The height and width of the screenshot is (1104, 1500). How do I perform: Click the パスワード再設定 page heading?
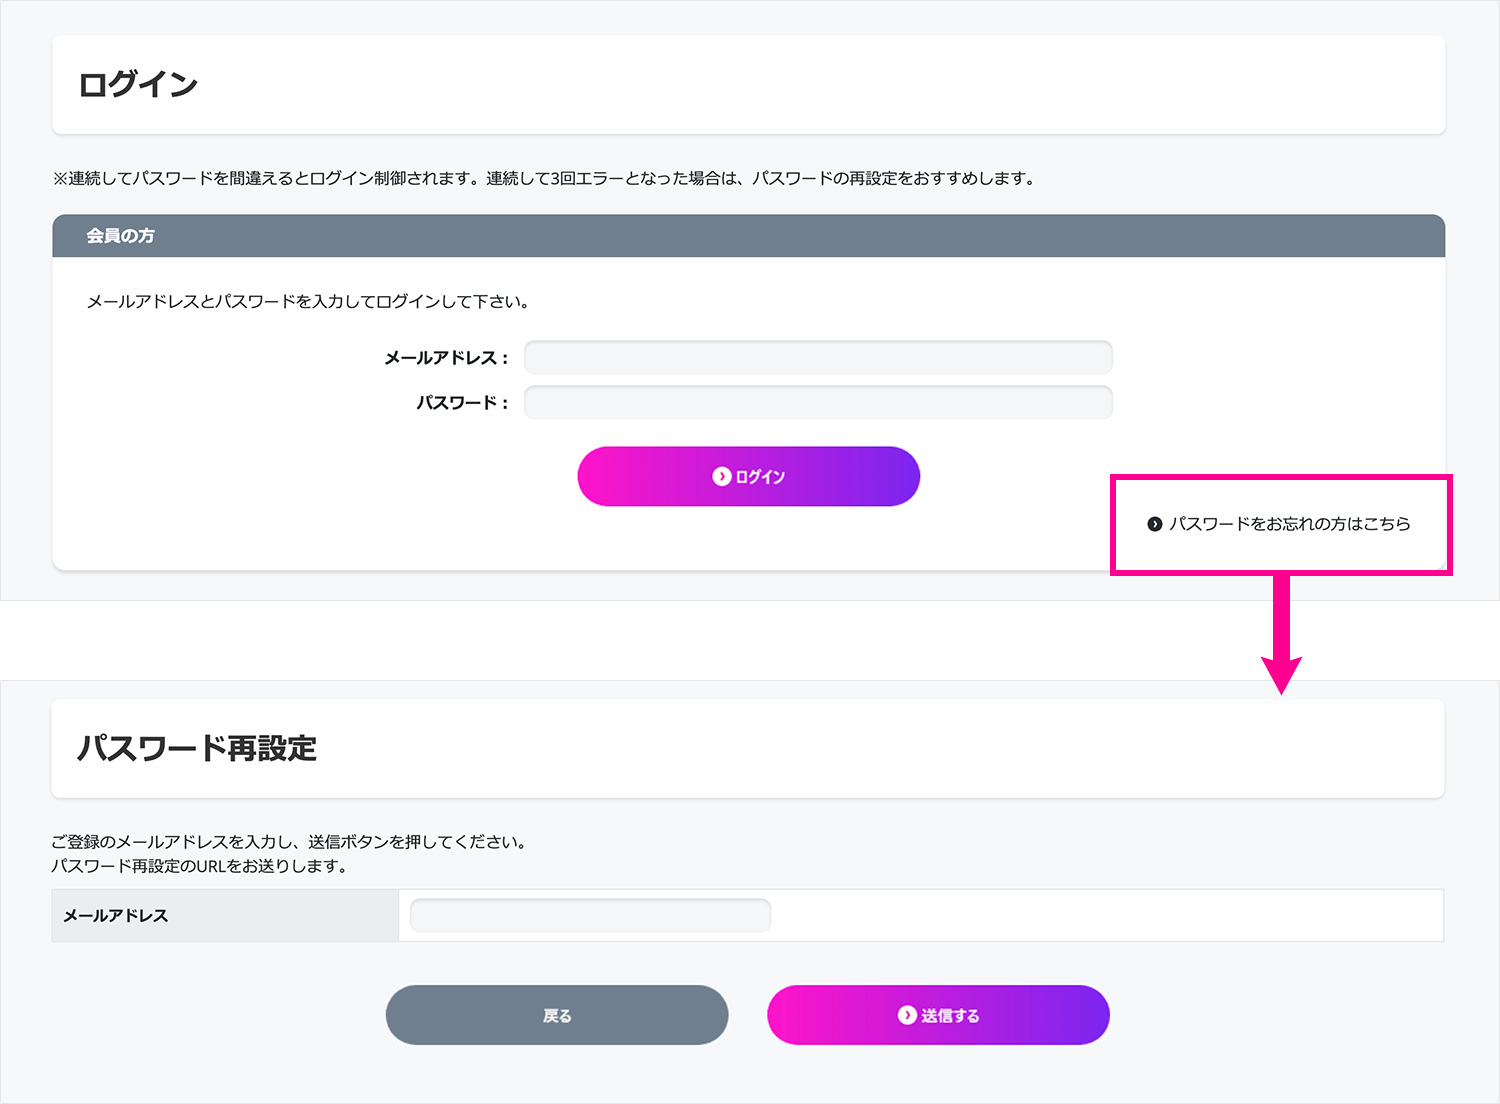click(x=197, y=748)
